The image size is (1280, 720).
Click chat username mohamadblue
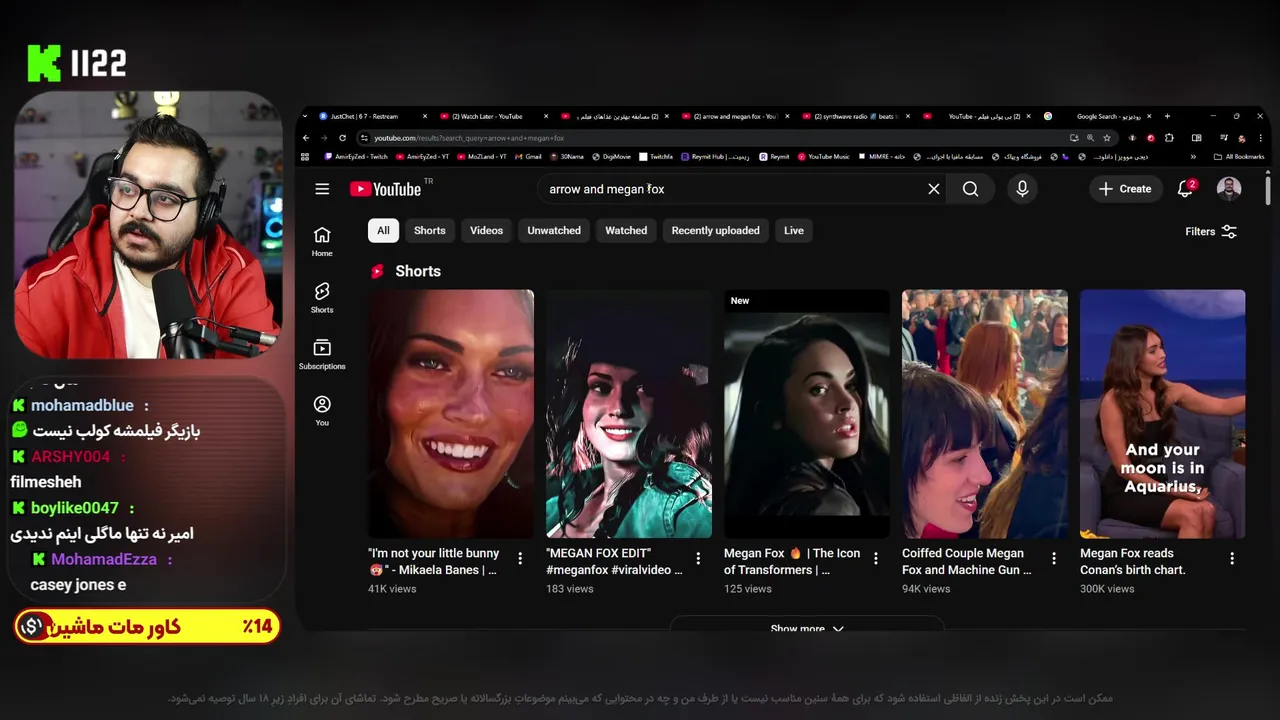coord(82,405)
